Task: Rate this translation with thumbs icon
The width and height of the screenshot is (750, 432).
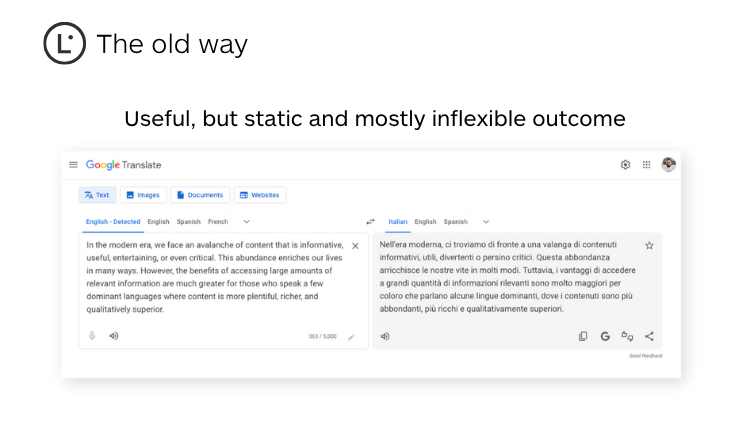Action: click(627, 336)
